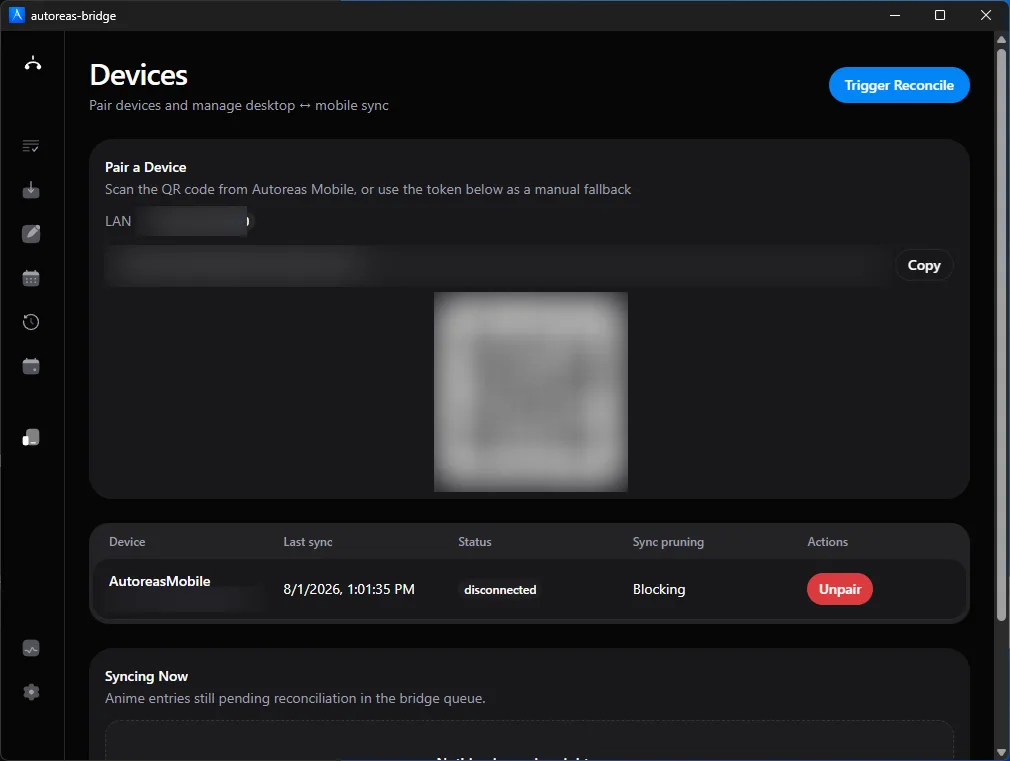This screenshot has height=761, width=1010.
Task: Click the Trigger Reconcile button
Action: click(x=899, y=85)
